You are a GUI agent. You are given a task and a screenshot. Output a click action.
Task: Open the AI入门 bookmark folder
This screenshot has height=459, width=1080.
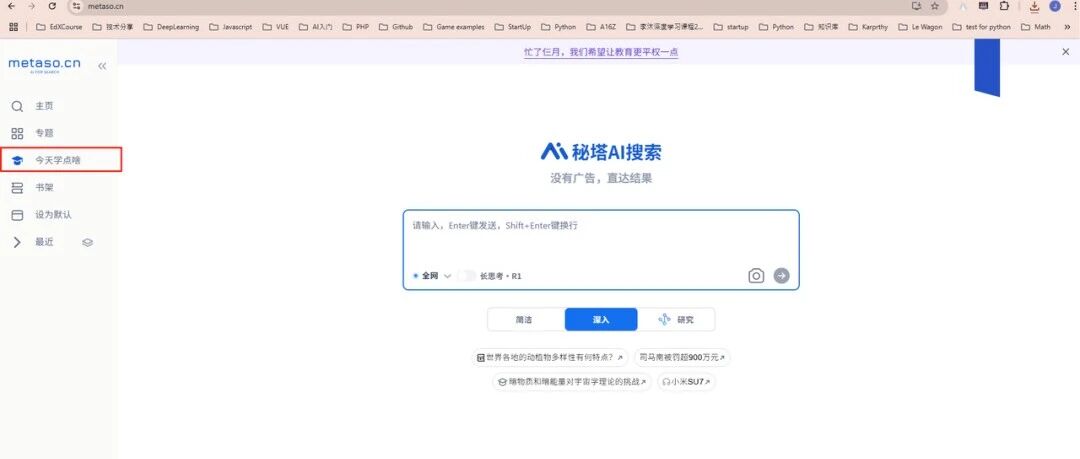click(x=315, y=27)
